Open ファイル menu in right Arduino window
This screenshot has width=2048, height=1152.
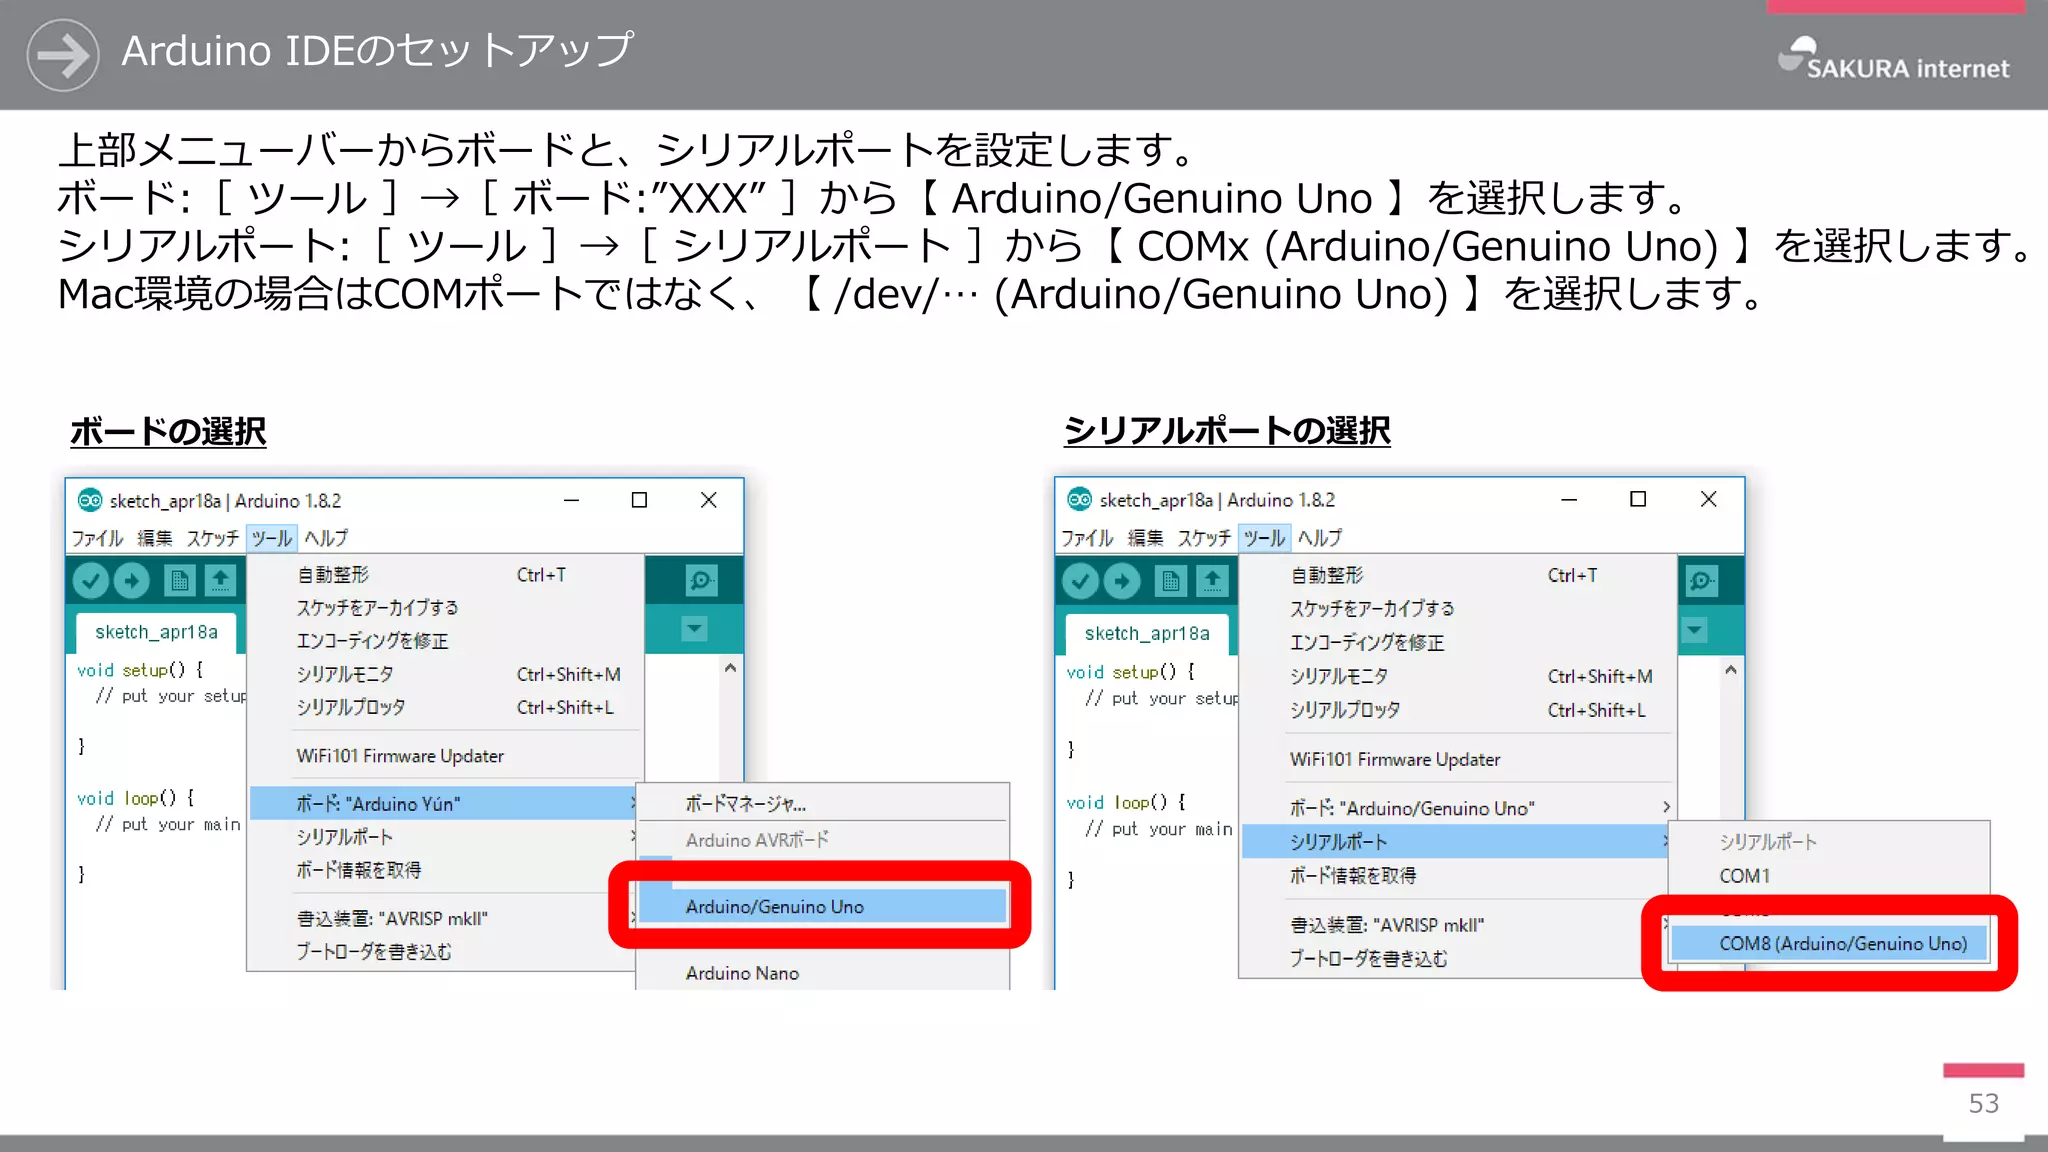[x=1087, y=538]
